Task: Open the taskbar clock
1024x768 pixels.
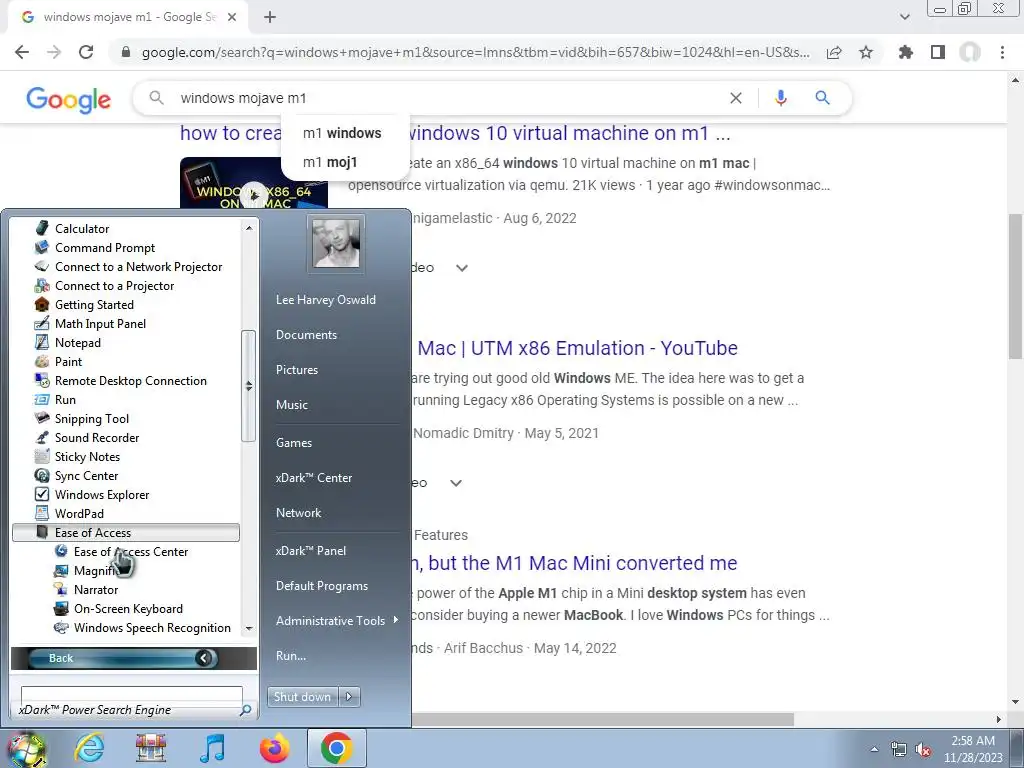Action: click(x=972, y=749)
